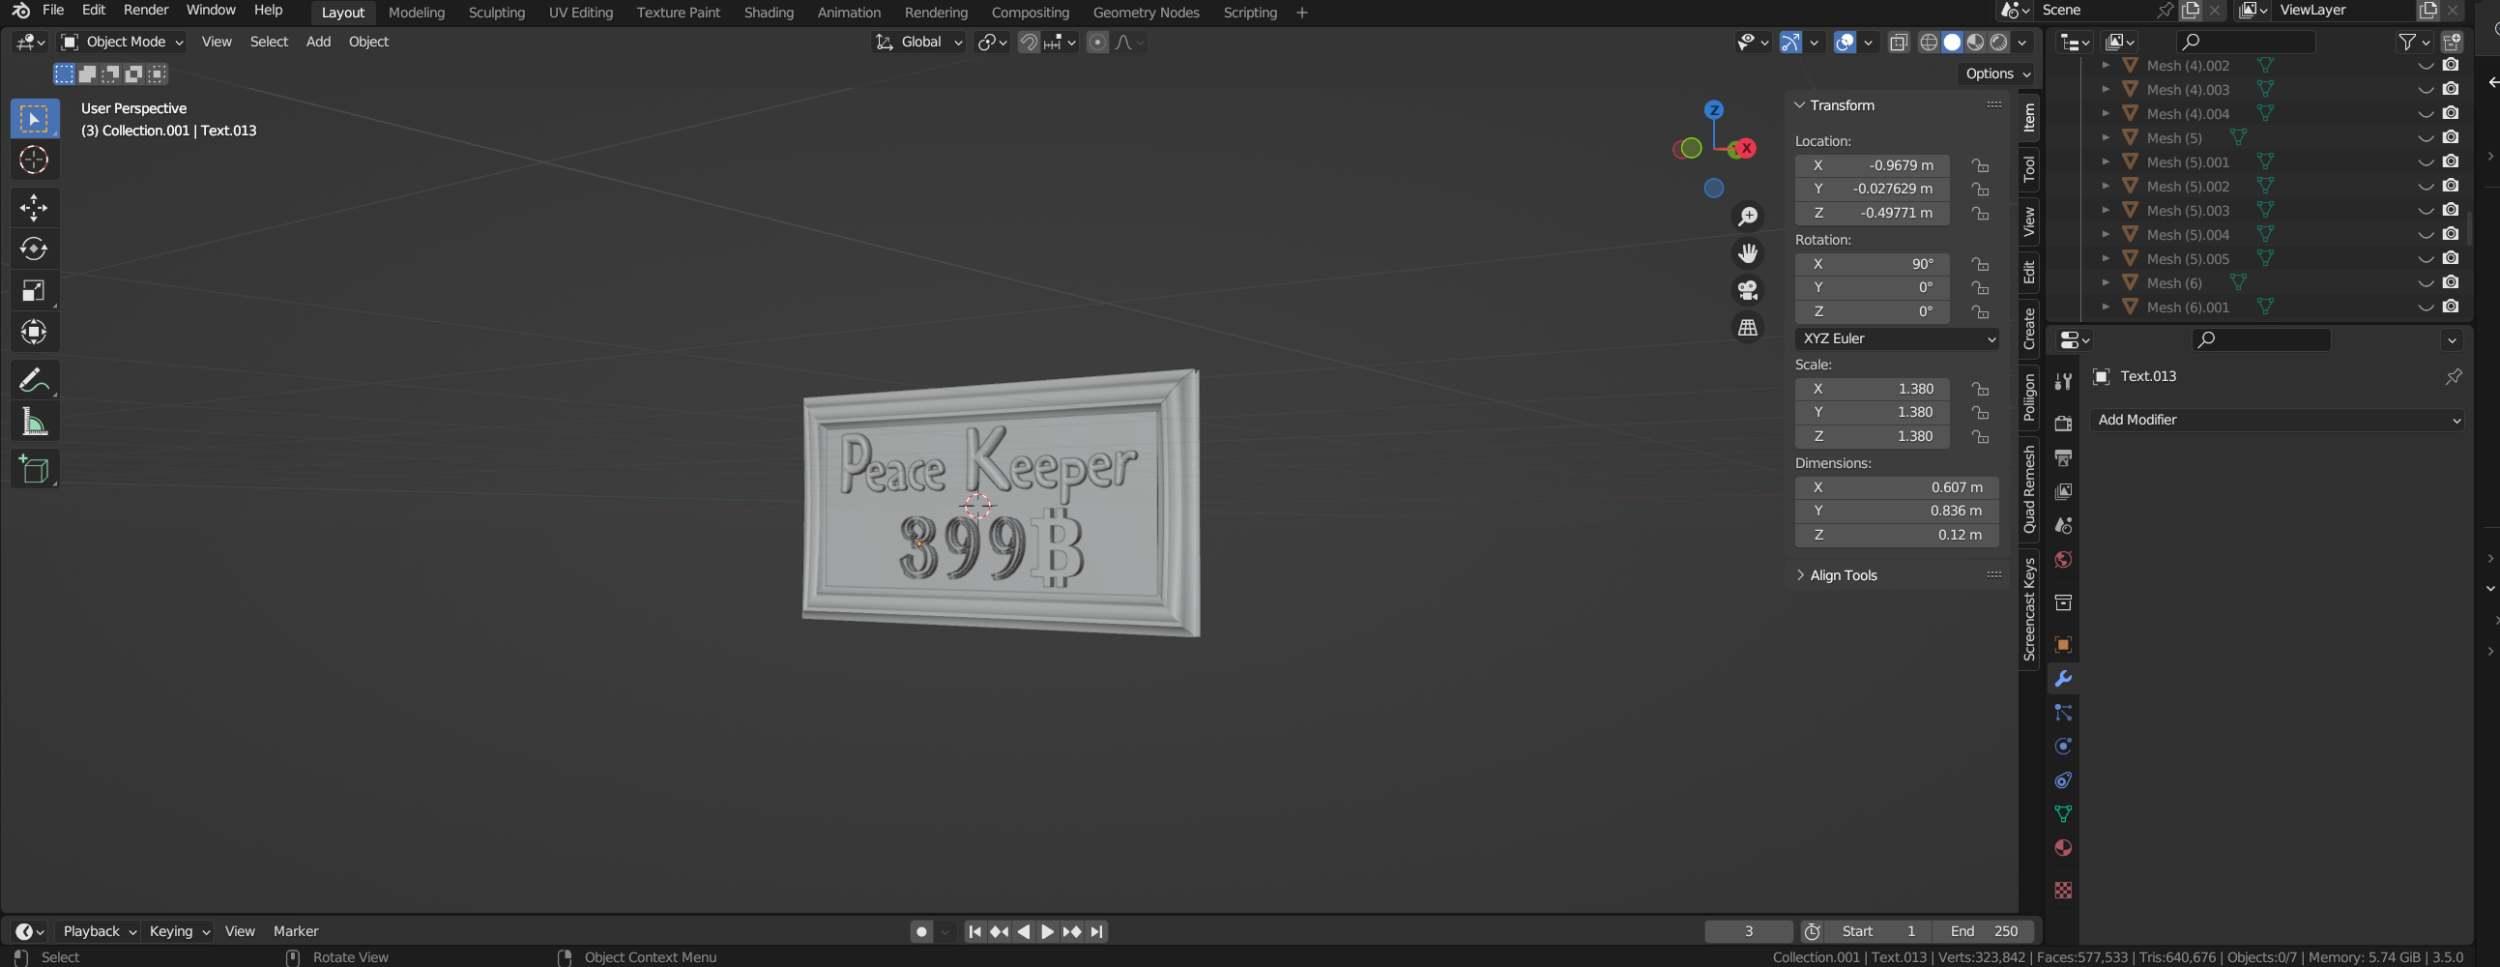This screenshot has height=967, width=2500.
Task: Hide Mesh (5).001 in viewport
Action: click(x=2425, y=162)
